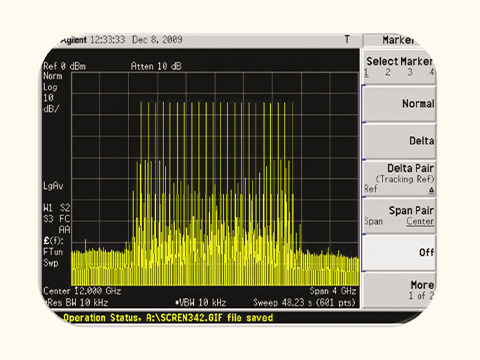Screen dimensions: 480x360
Task: Click the Atten 10 dB annotation
Action: [156, 66]
